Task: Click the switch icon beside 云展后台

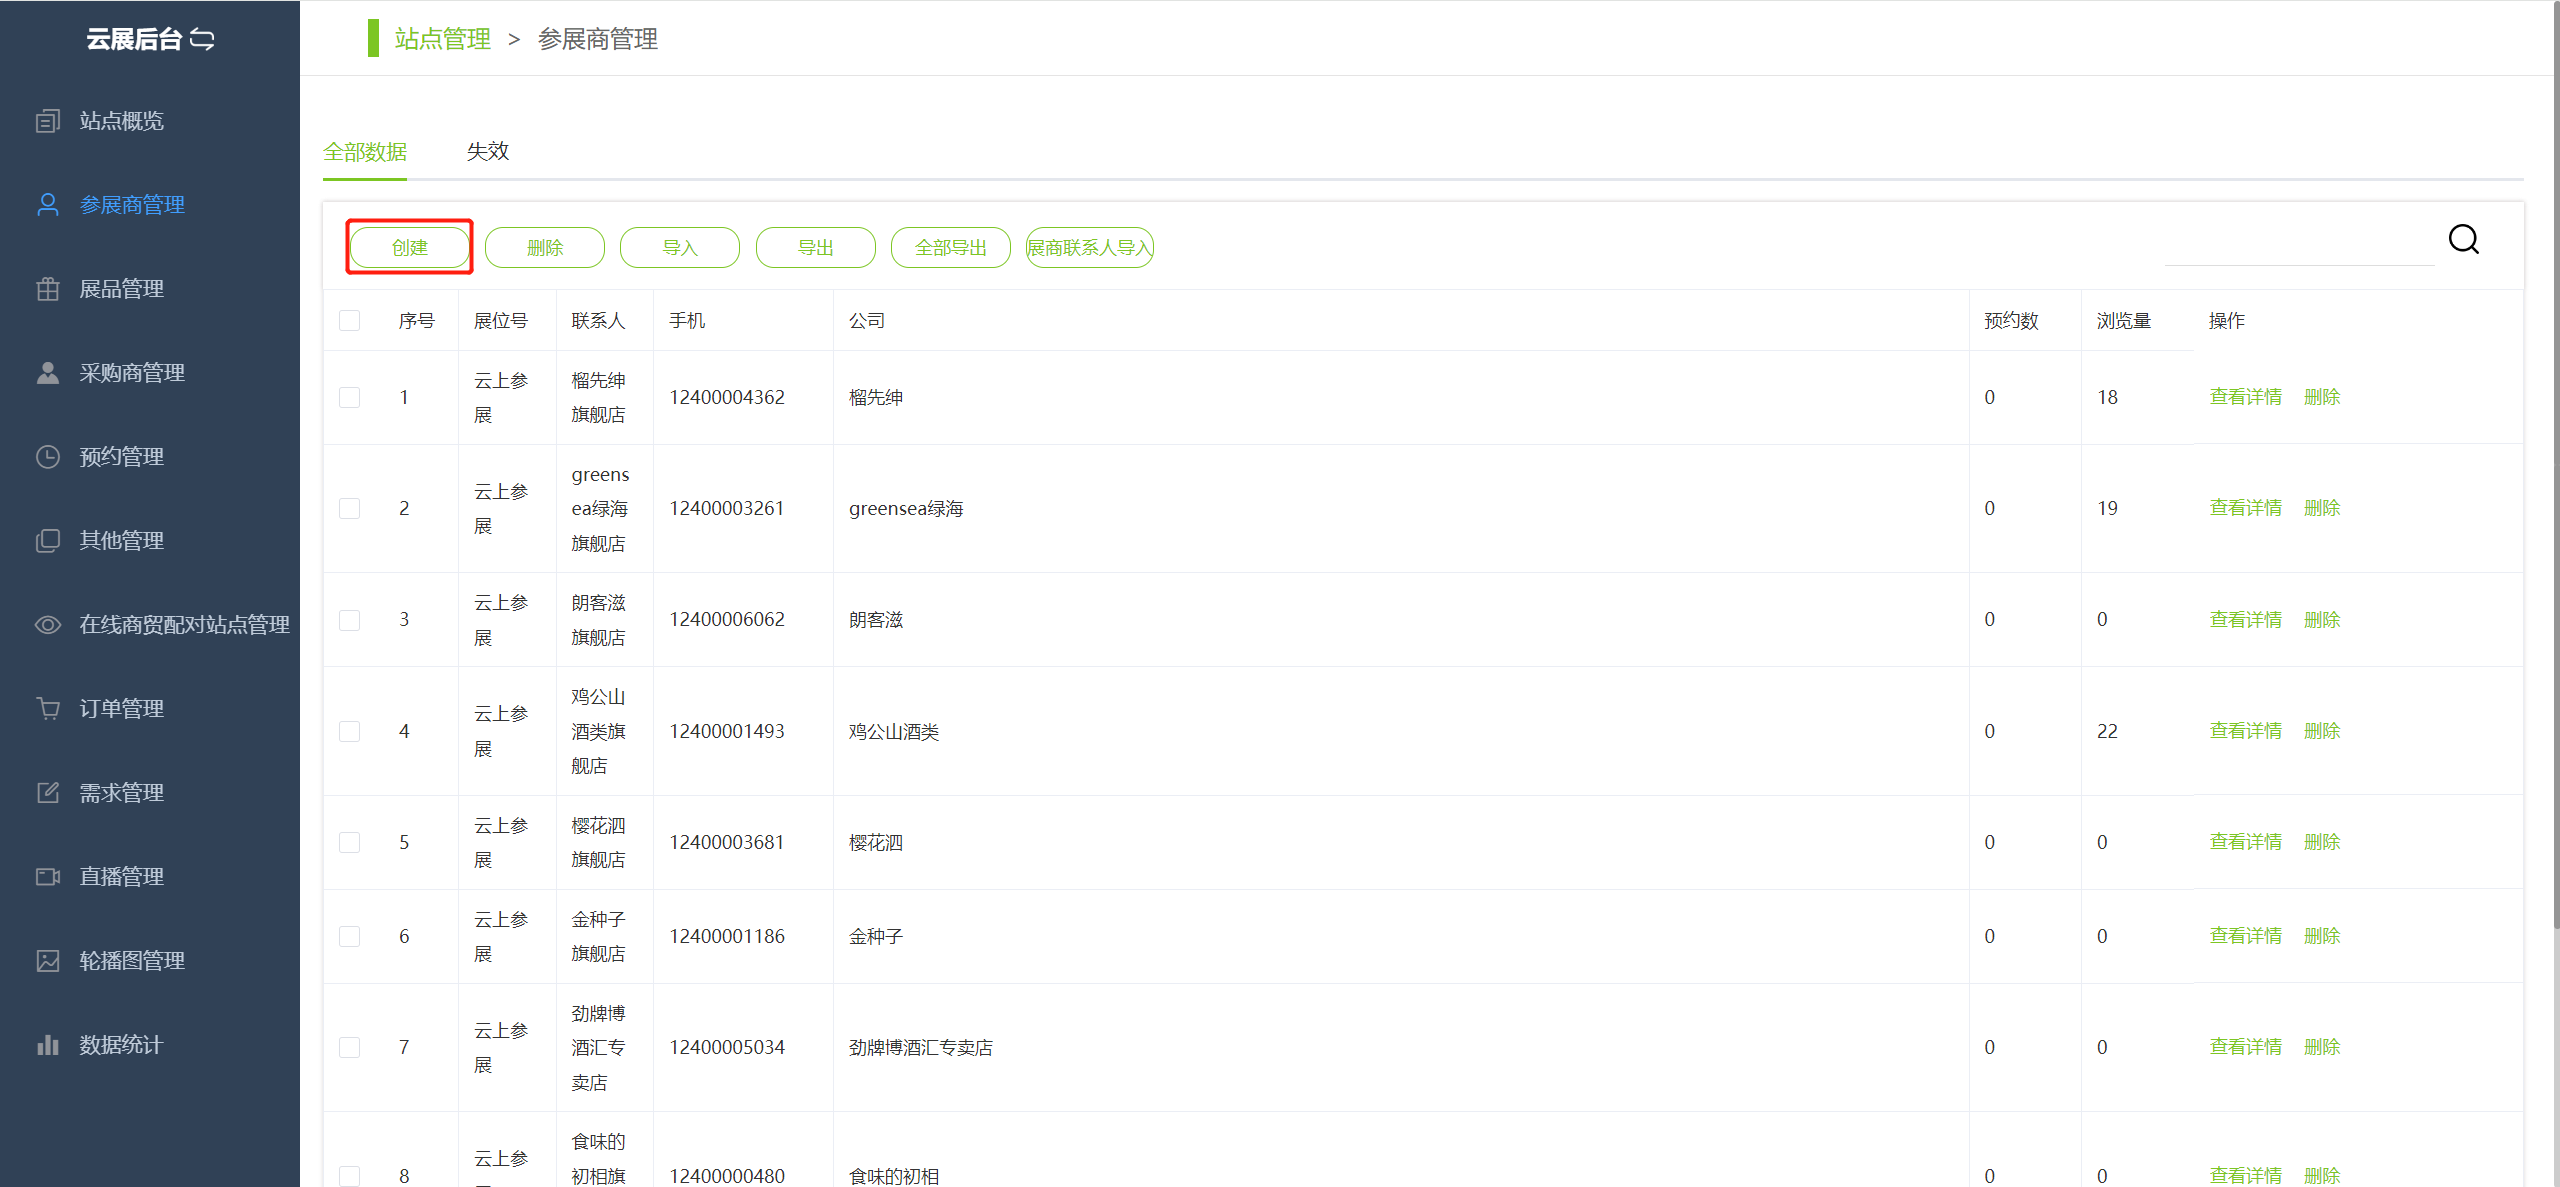Action: [x=202, y=39]
